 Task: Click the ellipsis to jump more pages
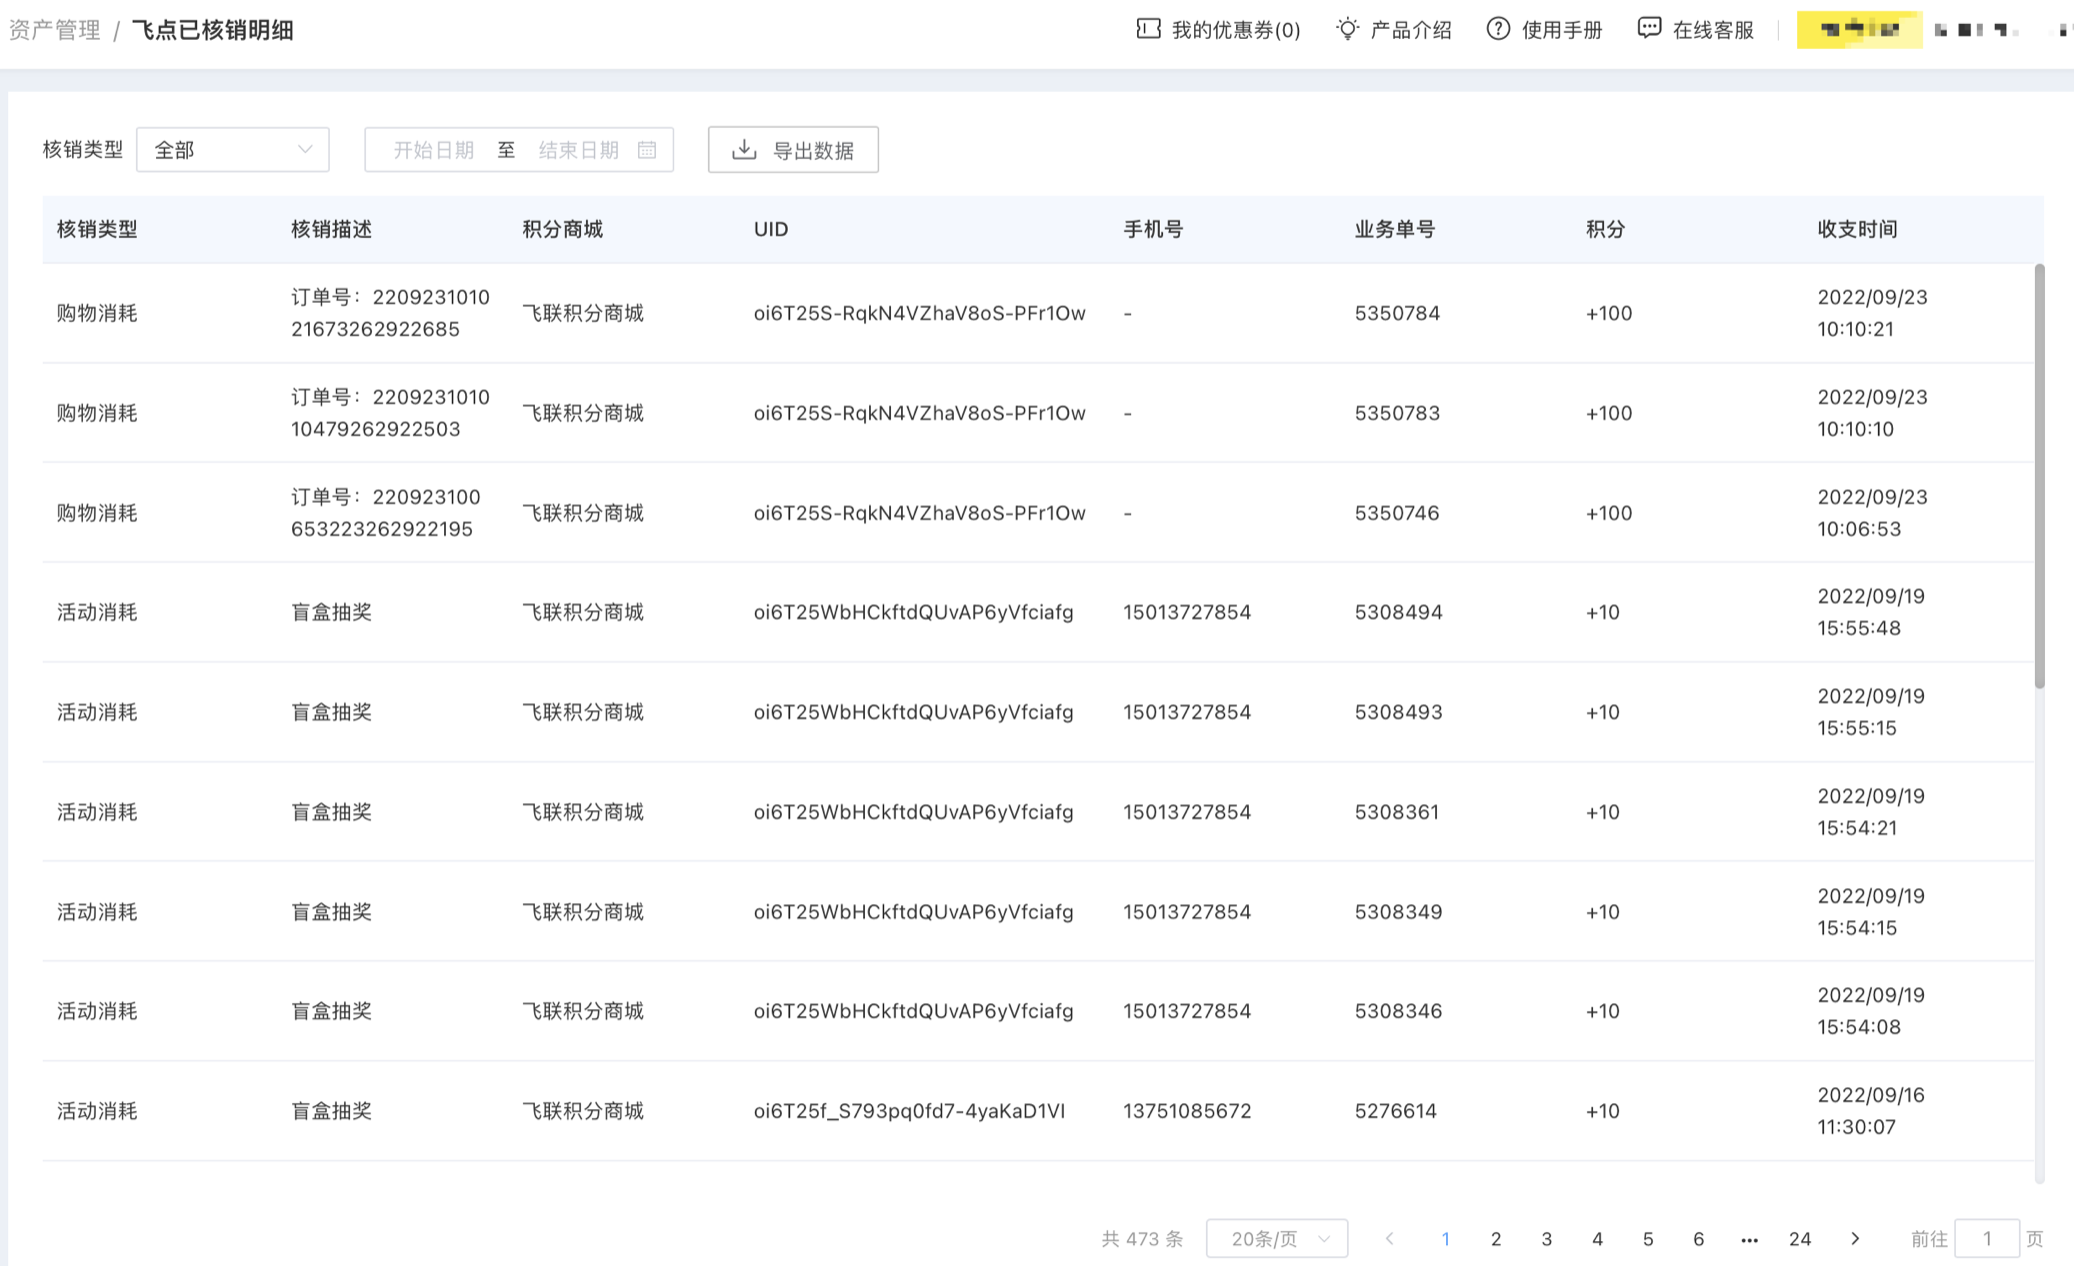1749,1239
